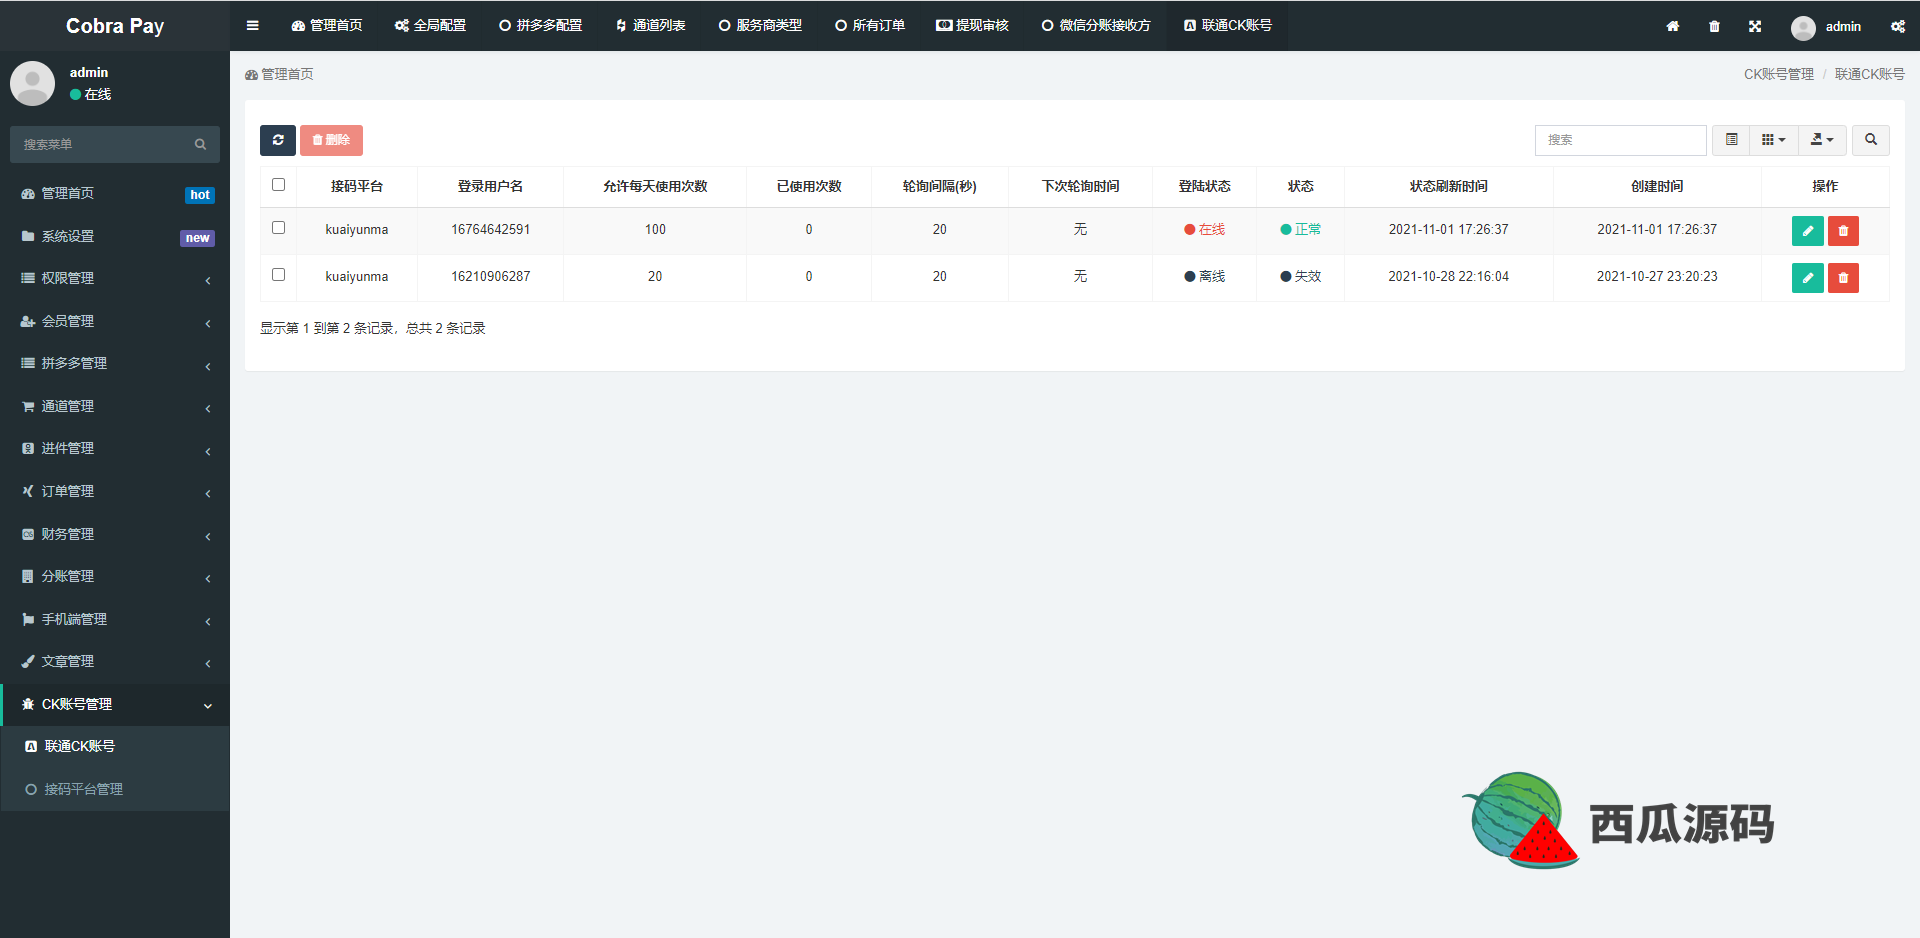Delete the 16764642591 row with red trash icon

[x=1843, y=231]
